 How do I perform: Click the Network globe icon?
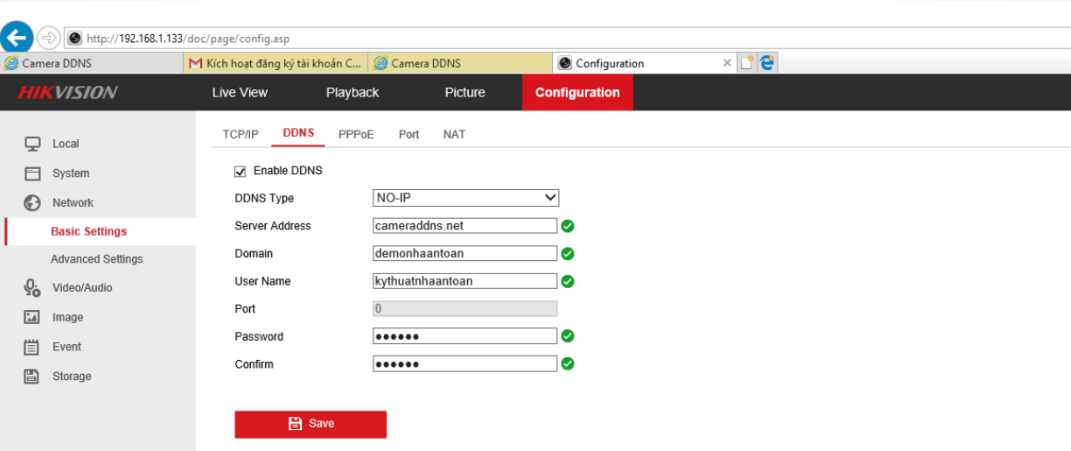point(32,203)
